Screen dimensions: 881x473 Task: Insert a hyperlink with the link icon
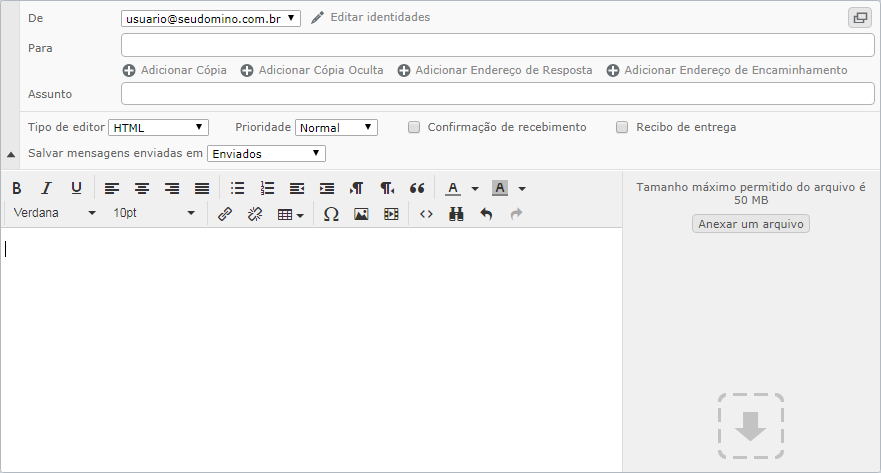(225, 214)
